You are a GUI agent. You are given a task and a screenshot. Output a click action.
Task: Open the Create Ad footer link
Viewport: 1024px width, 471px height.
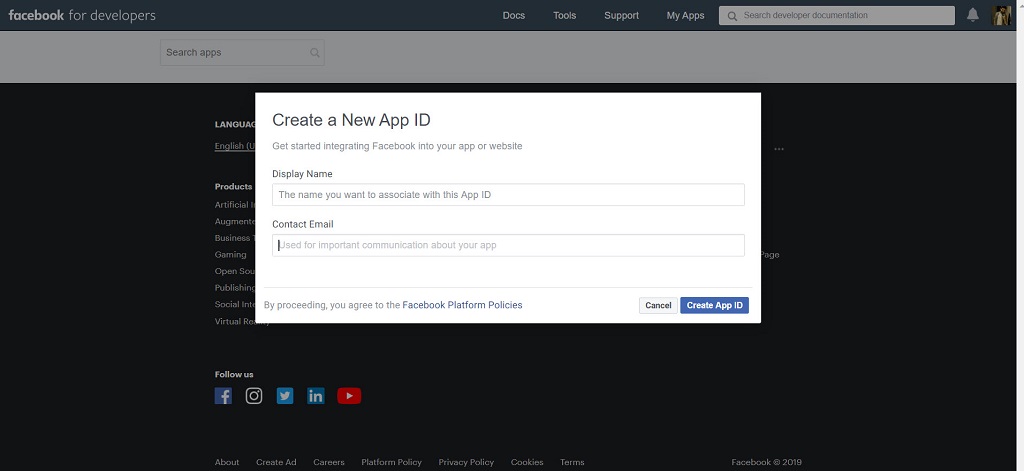pos(276,462)
